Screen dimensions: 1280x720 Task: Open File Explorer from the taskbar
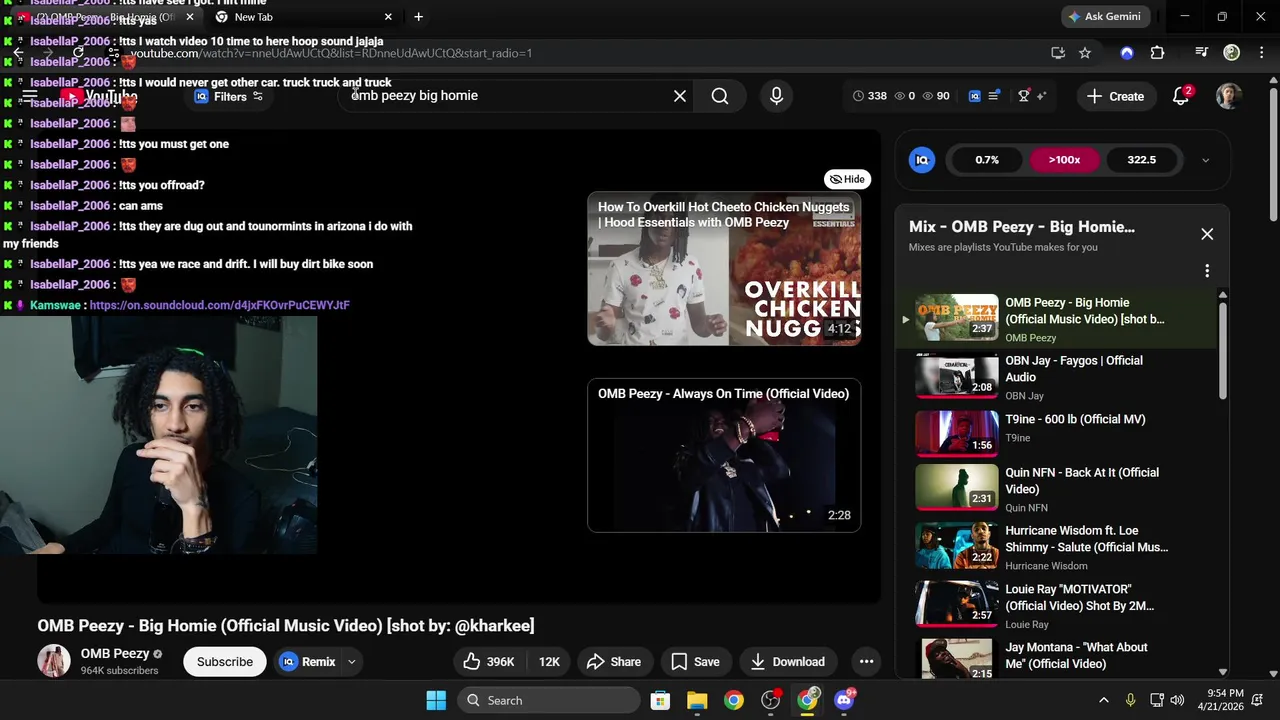tap(697, 700)
